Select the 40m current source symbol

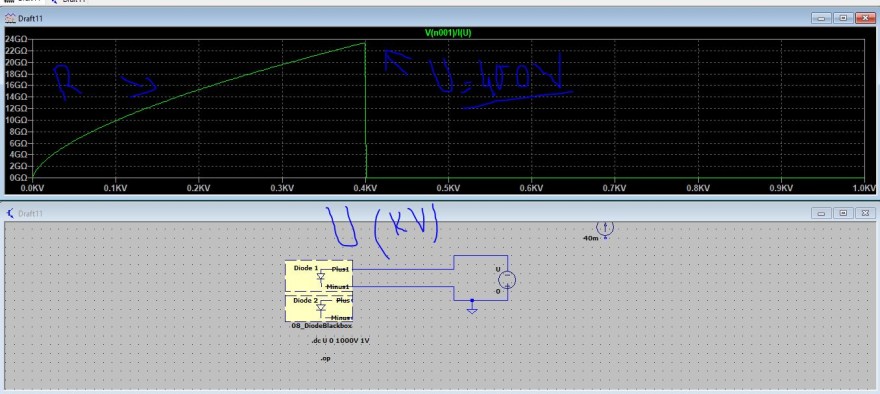click(605, 228)
